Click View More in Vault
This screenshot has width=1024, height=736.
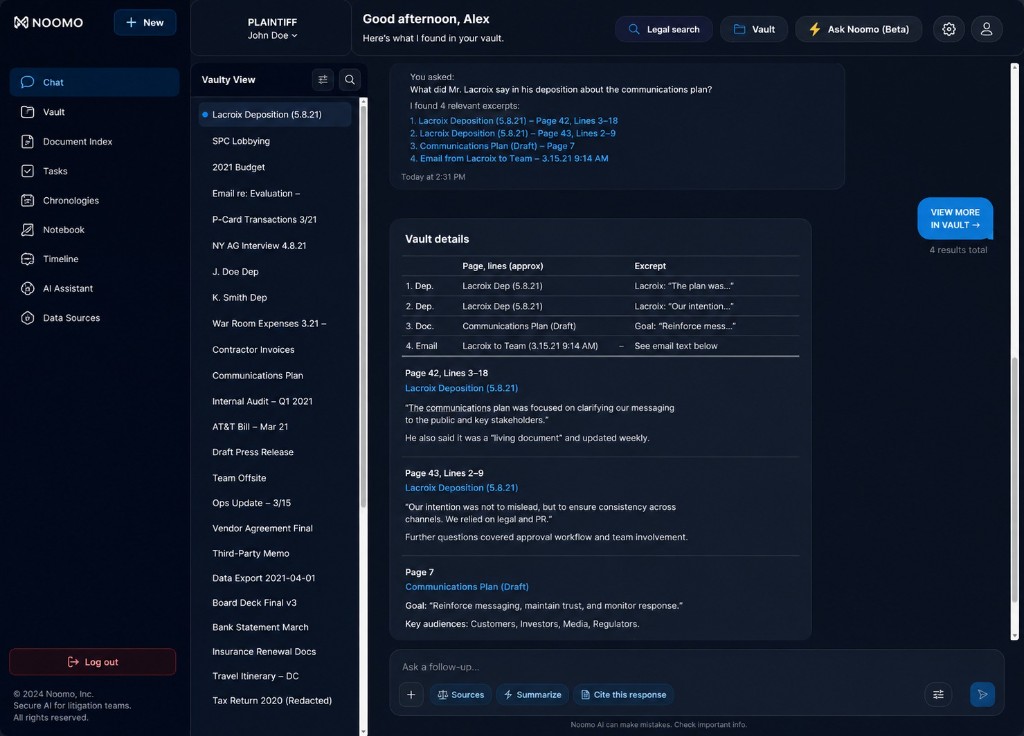pos(955,218)
